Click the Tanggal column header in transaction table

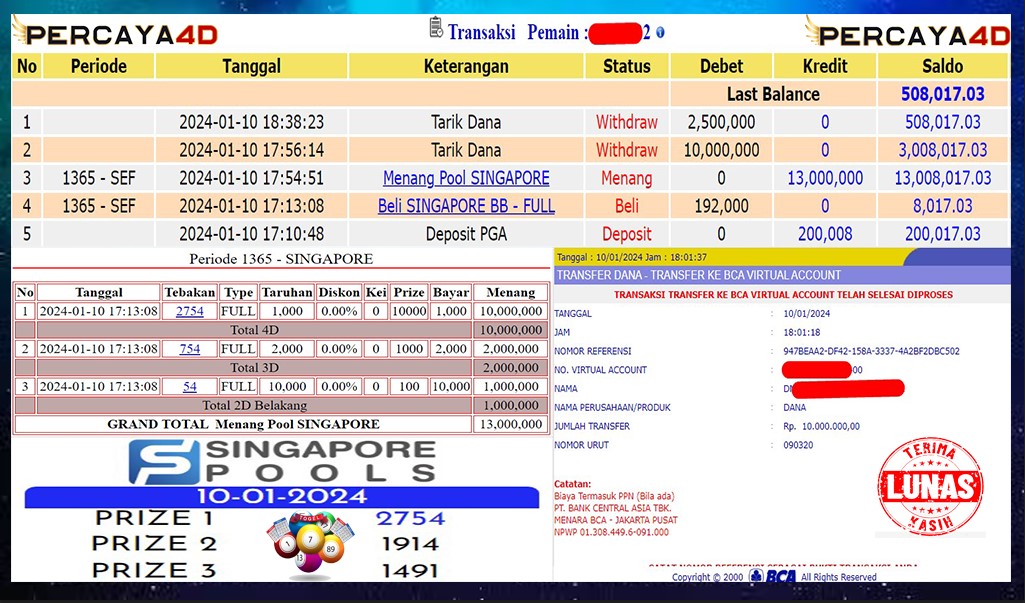(251, 66)
